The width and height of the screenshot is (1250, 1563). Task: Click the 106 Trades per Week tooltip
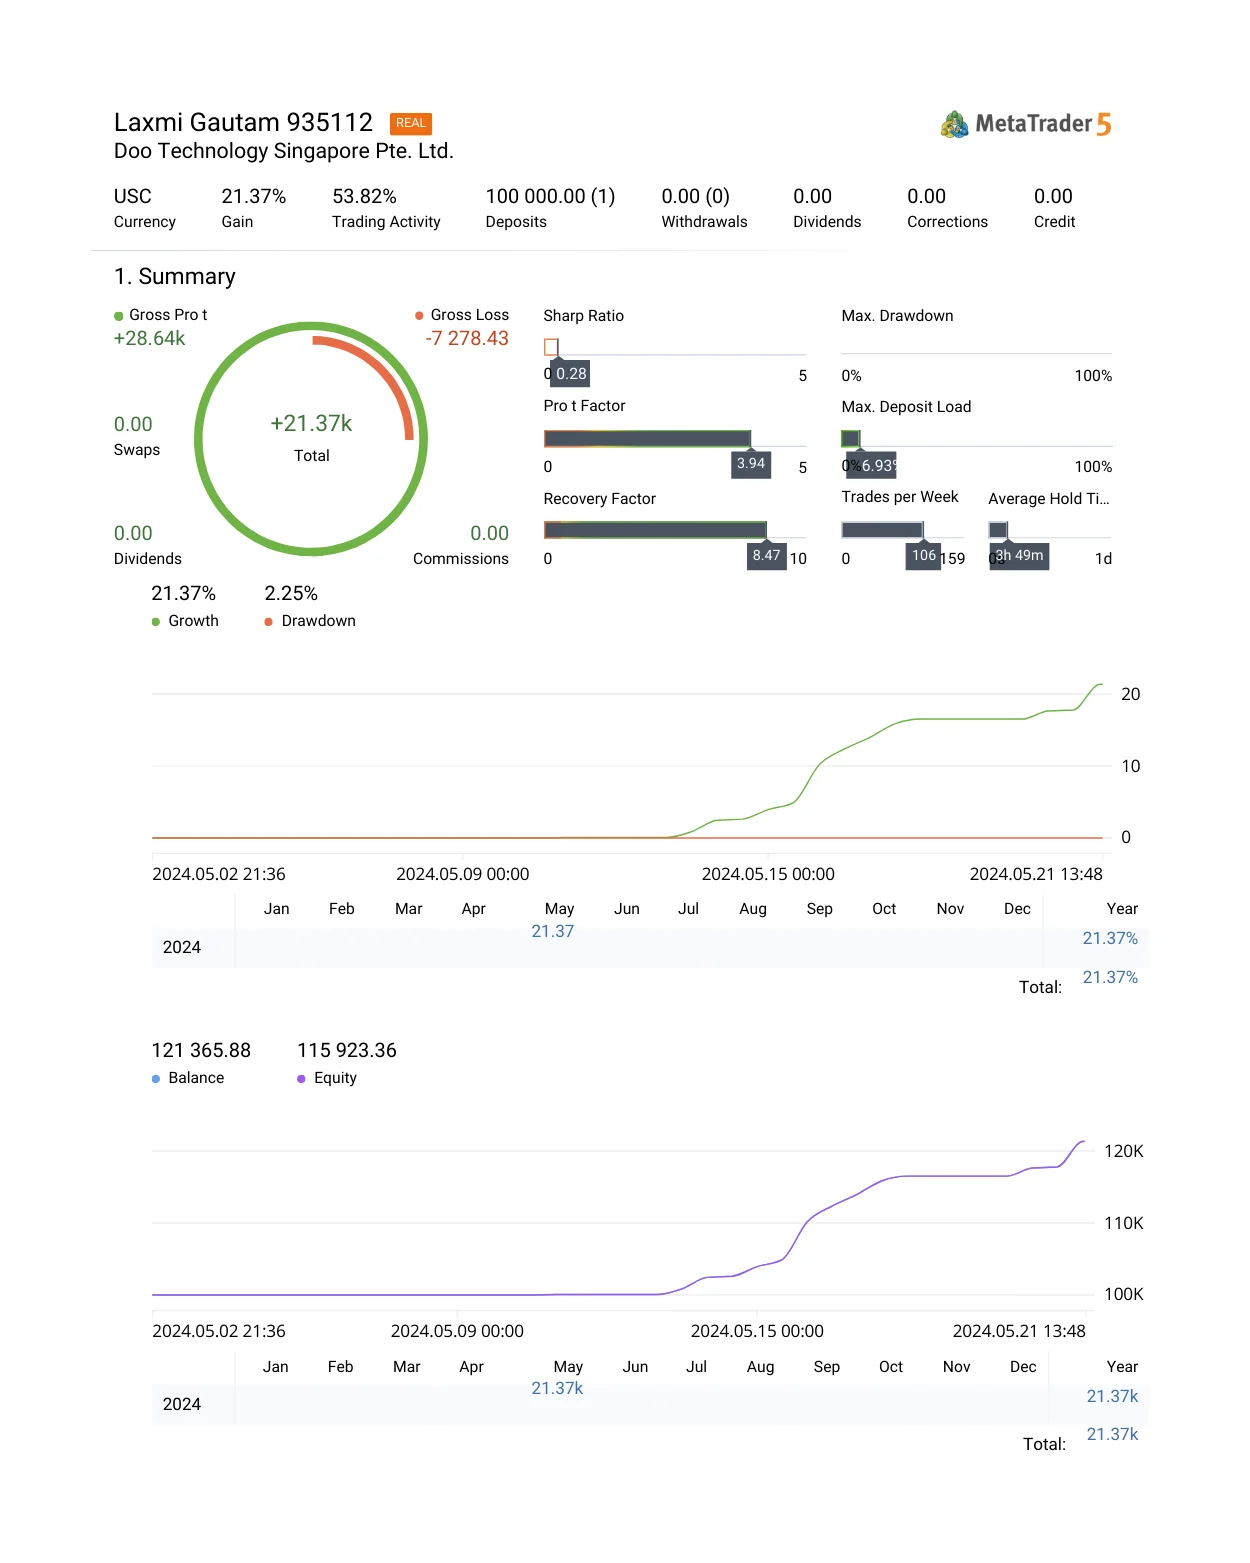click(x=923, y=556)
